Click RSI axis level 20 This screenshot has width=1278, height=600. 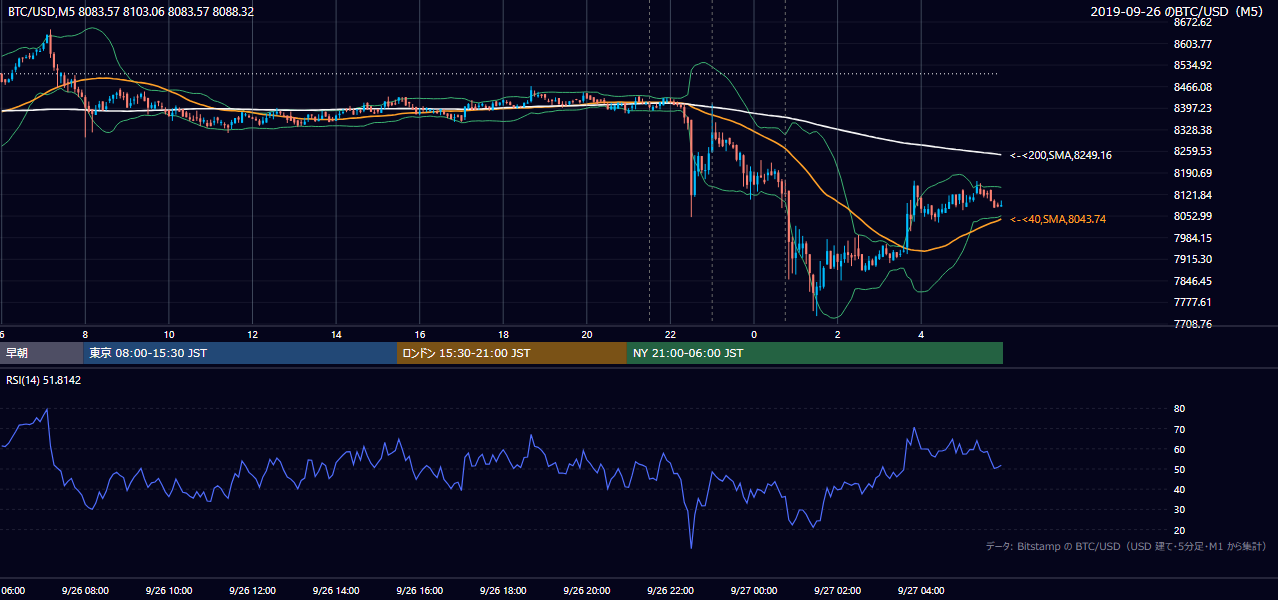(x=1179, y=530)
